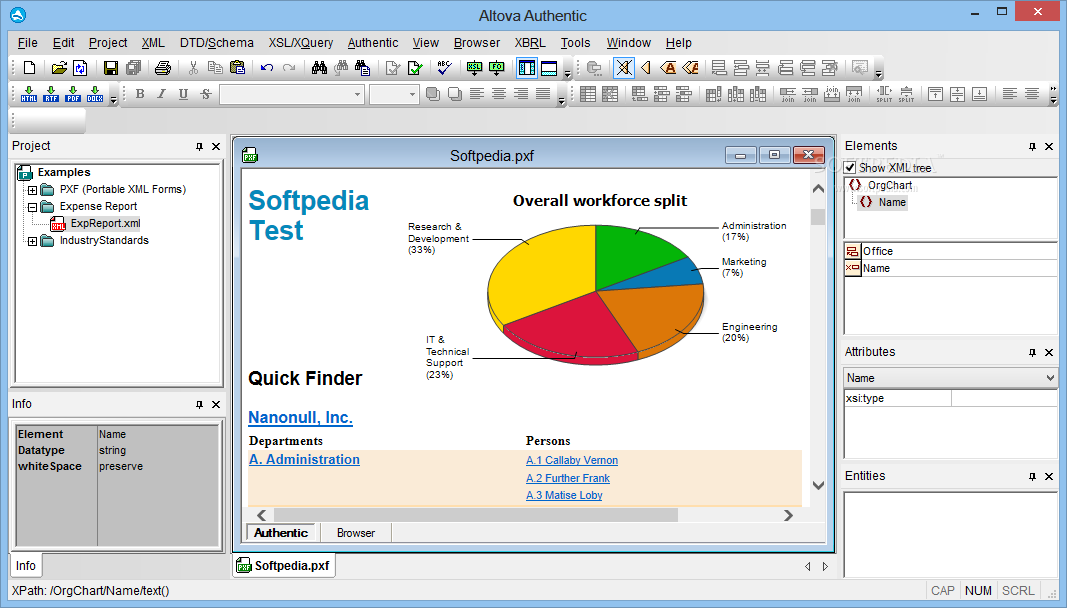The height and width of the screenshot is (608, 1067).
Task: Collapse the Expense Report folder
Action: tap(32, 207)
